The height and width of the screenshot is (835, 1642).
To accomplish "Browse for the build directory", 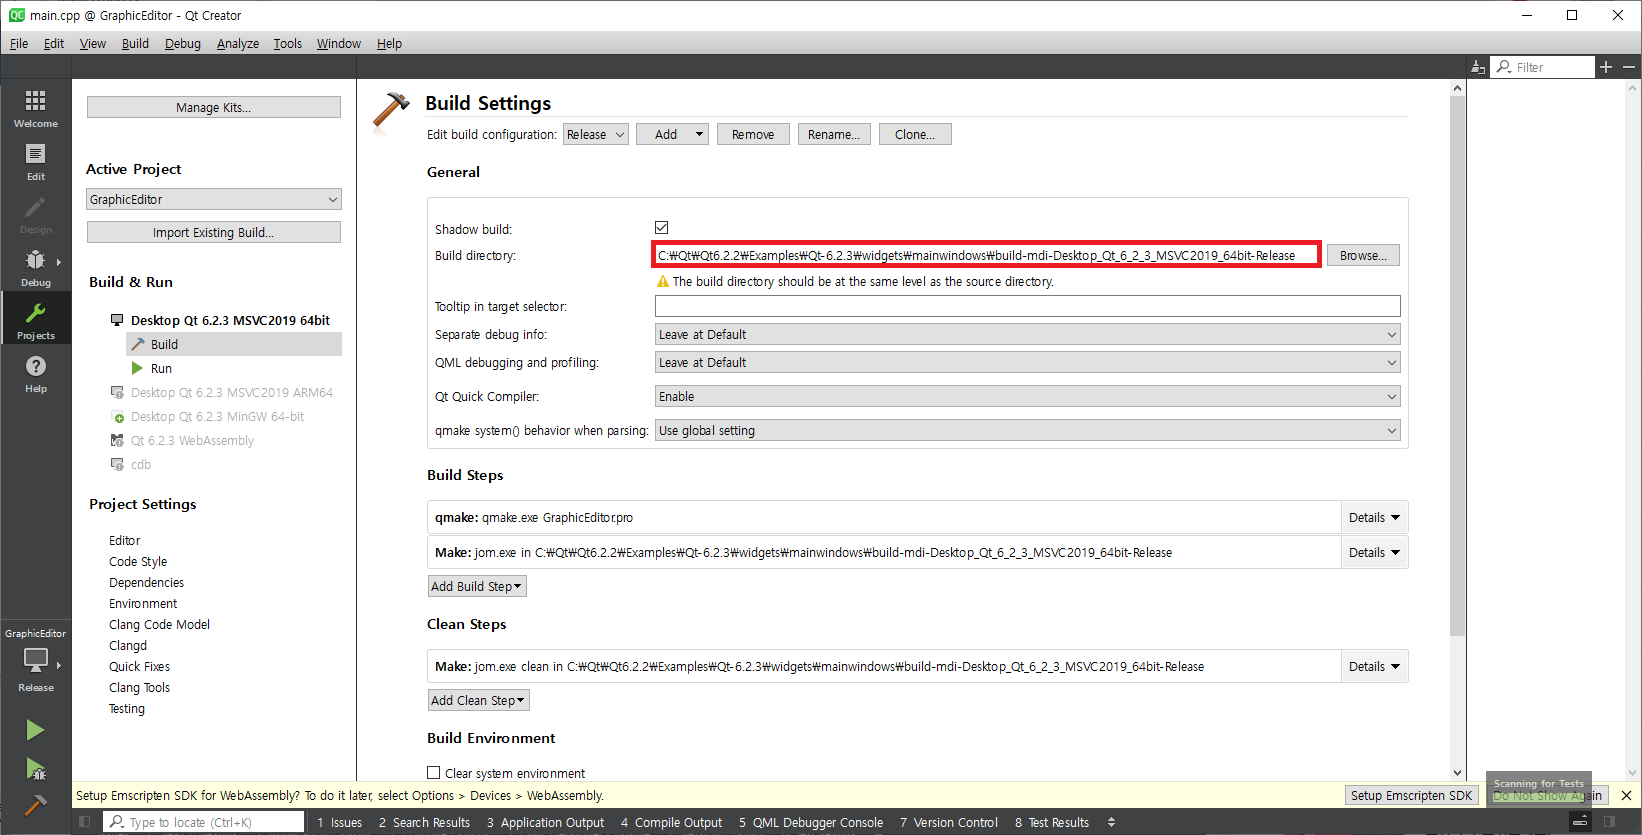I will [1363, 255].
